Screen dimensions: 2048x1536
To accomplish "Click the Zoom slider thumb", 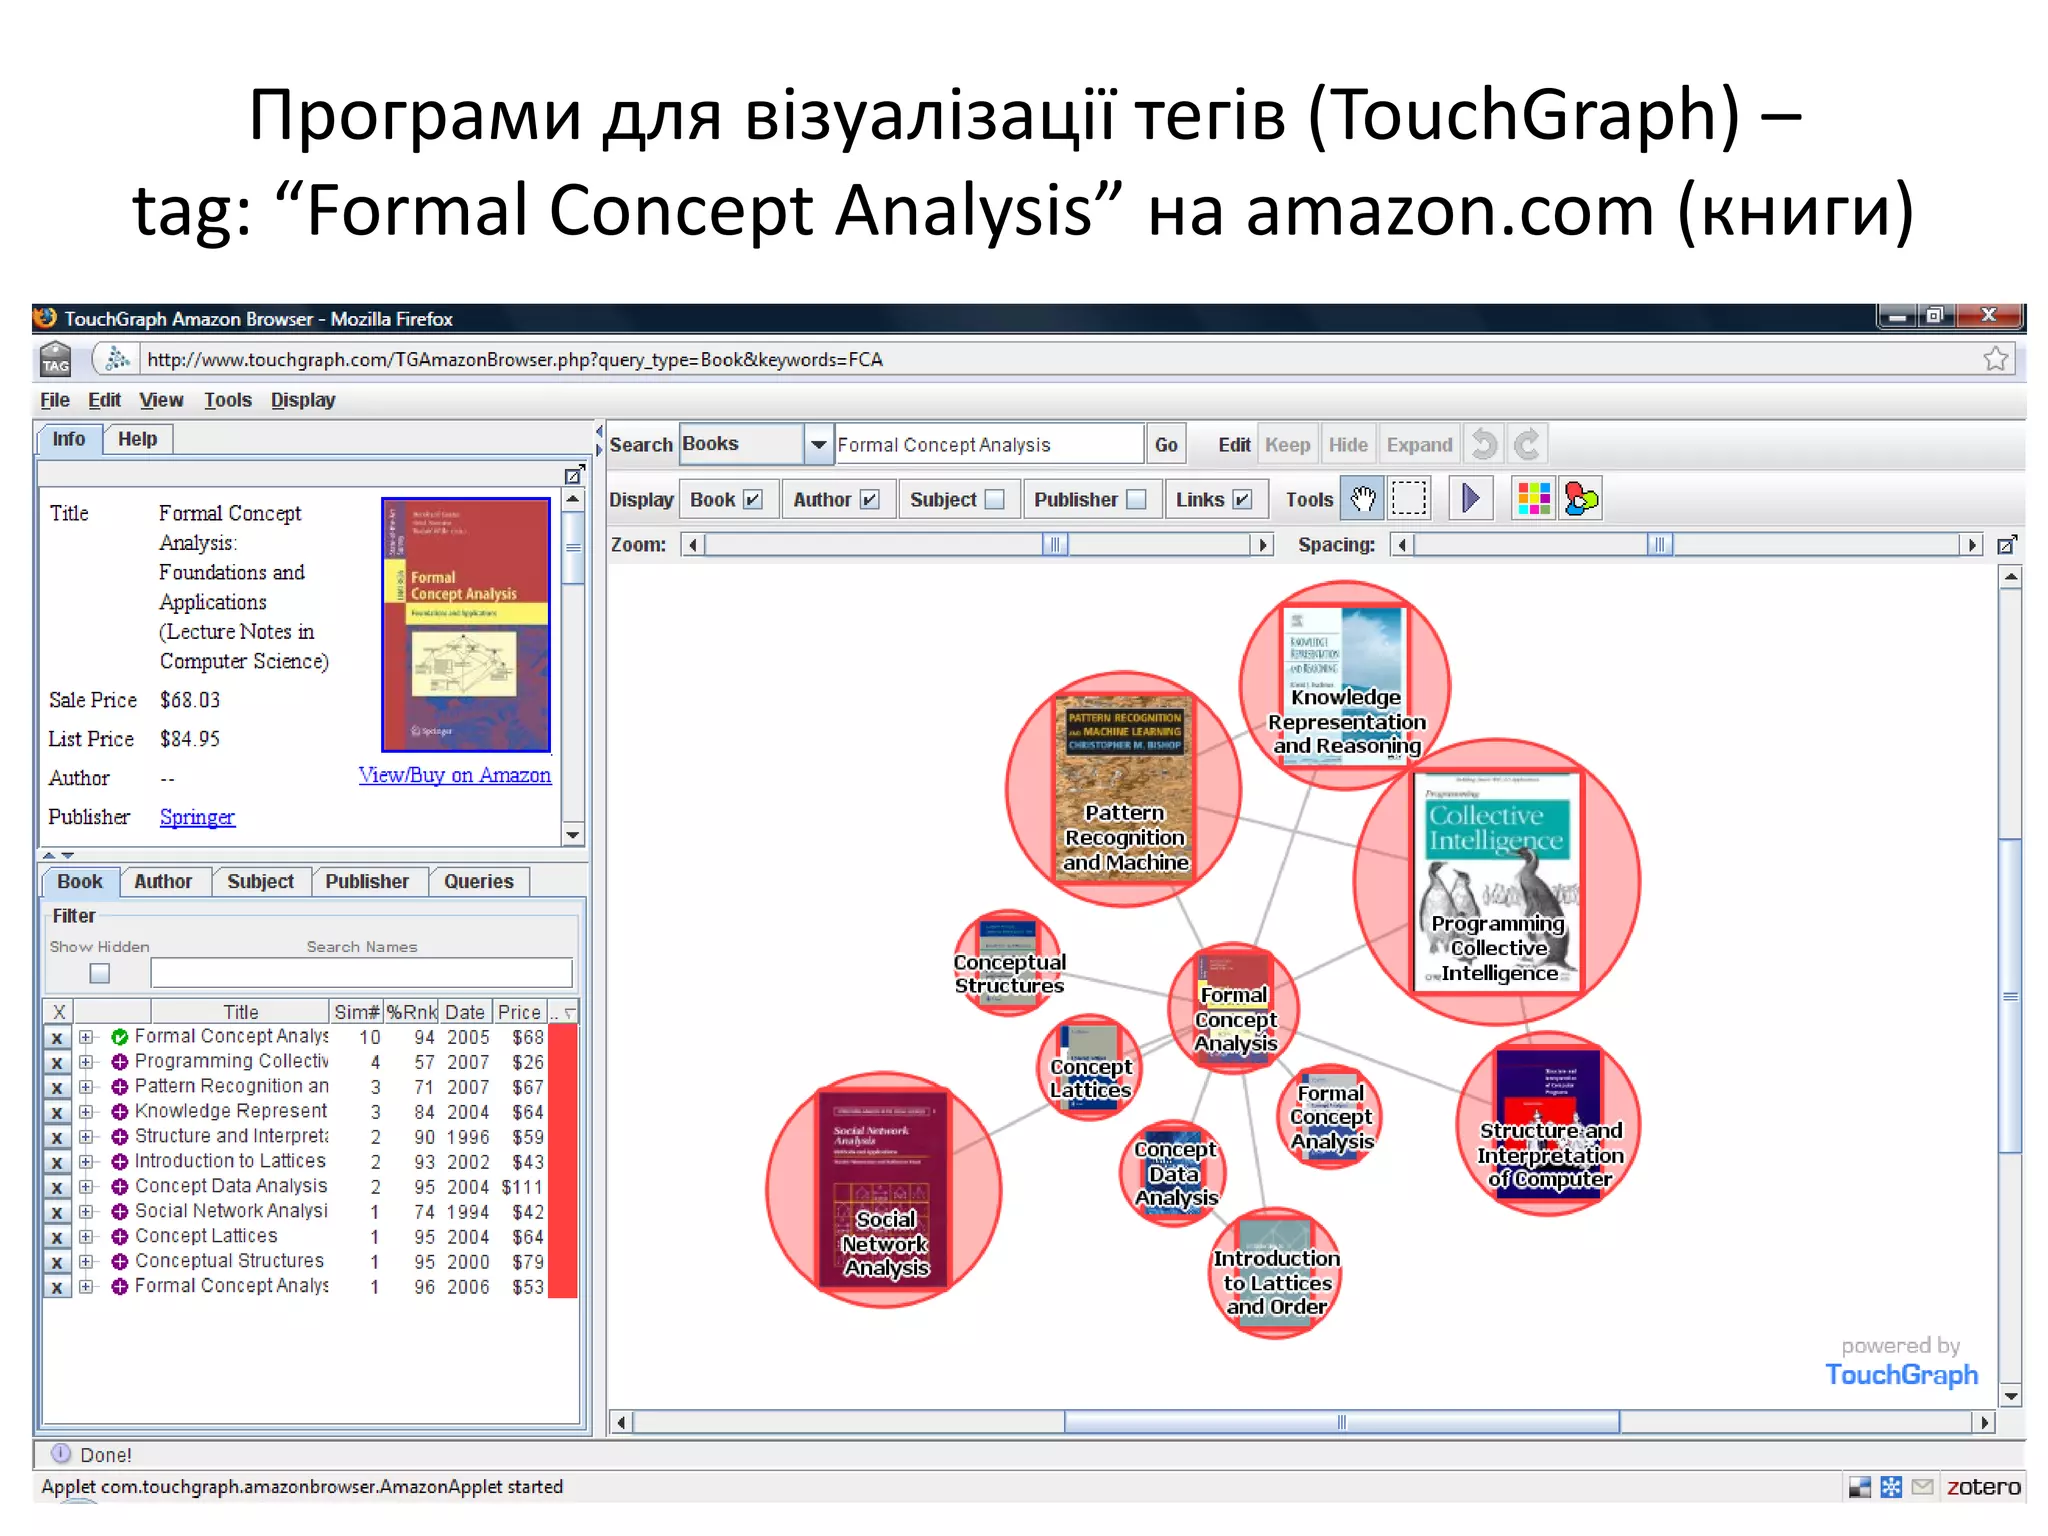I will pos(1055,545).
